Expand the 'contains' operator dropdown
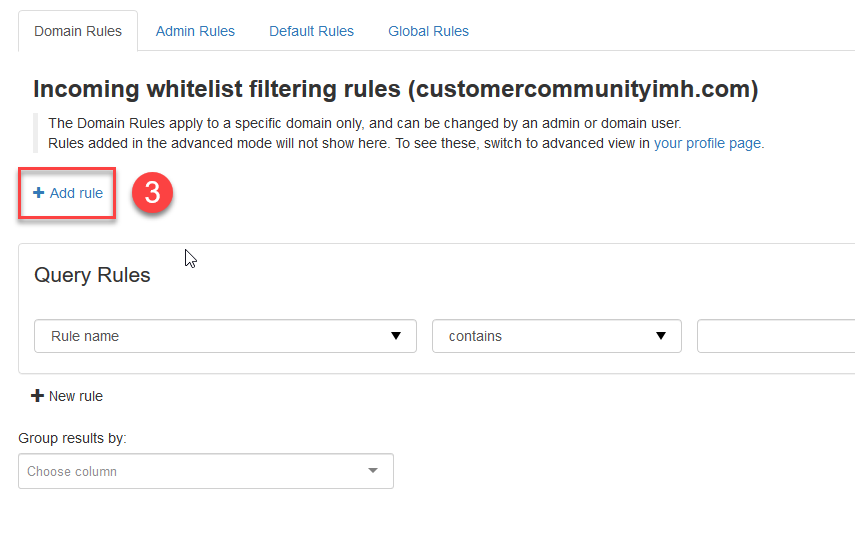 pos(545,336)
